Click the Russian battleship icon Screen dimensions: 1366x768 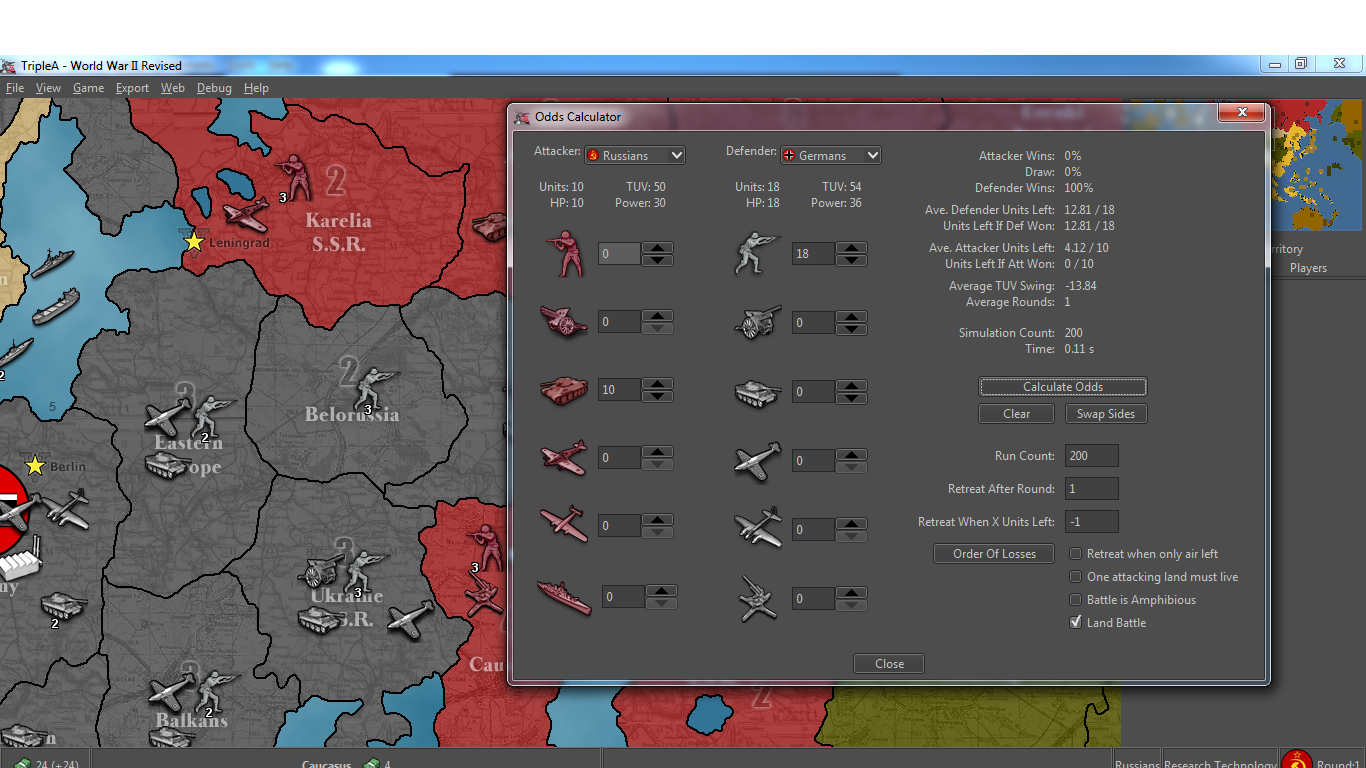point(564,597)
